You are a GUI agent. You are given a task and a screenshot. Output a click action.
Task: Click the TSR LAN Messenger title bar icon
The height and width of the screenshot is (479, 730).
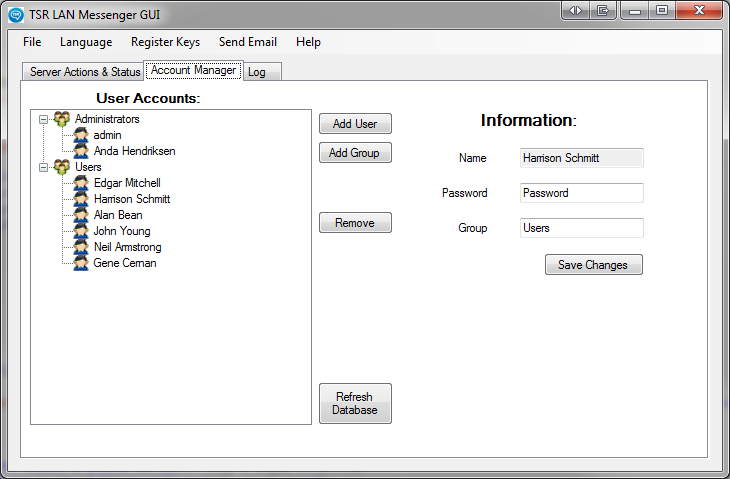pos(16,14)
